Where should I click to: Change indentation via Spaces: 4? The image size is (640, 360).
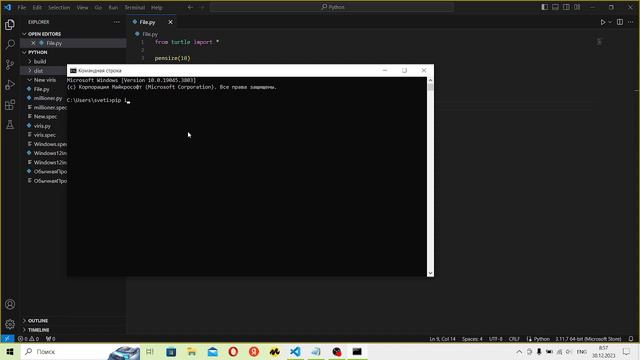coord(472,339)
